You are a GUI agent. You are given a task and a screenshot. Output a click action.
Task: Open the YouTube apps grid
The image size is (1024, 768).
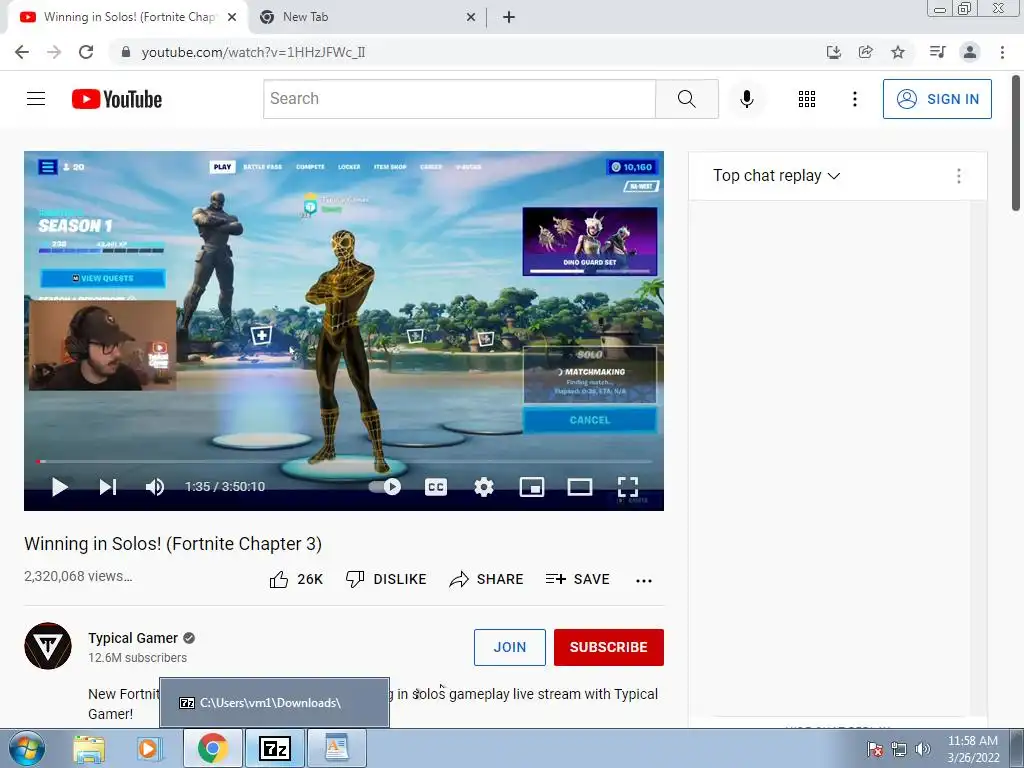[x=807, y=99]
